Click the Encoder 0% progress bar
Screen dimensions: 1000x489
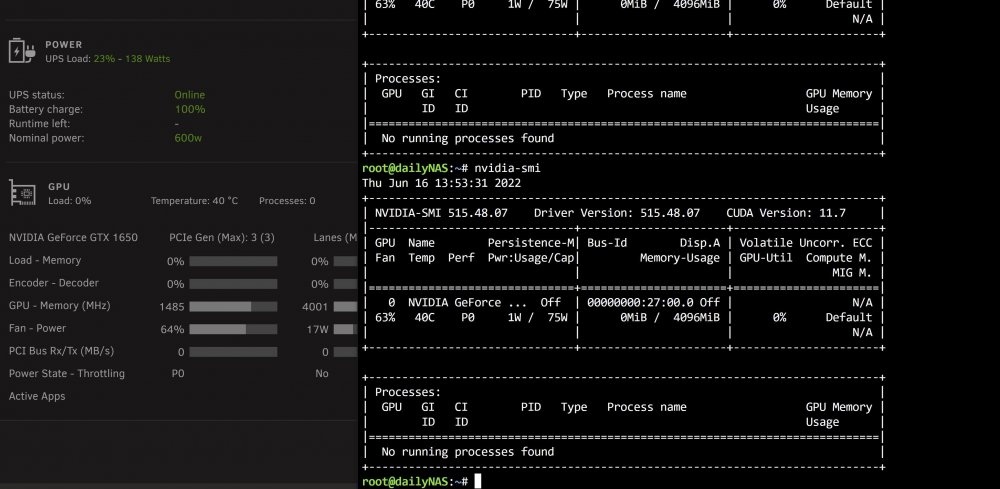tap(233, 284)
